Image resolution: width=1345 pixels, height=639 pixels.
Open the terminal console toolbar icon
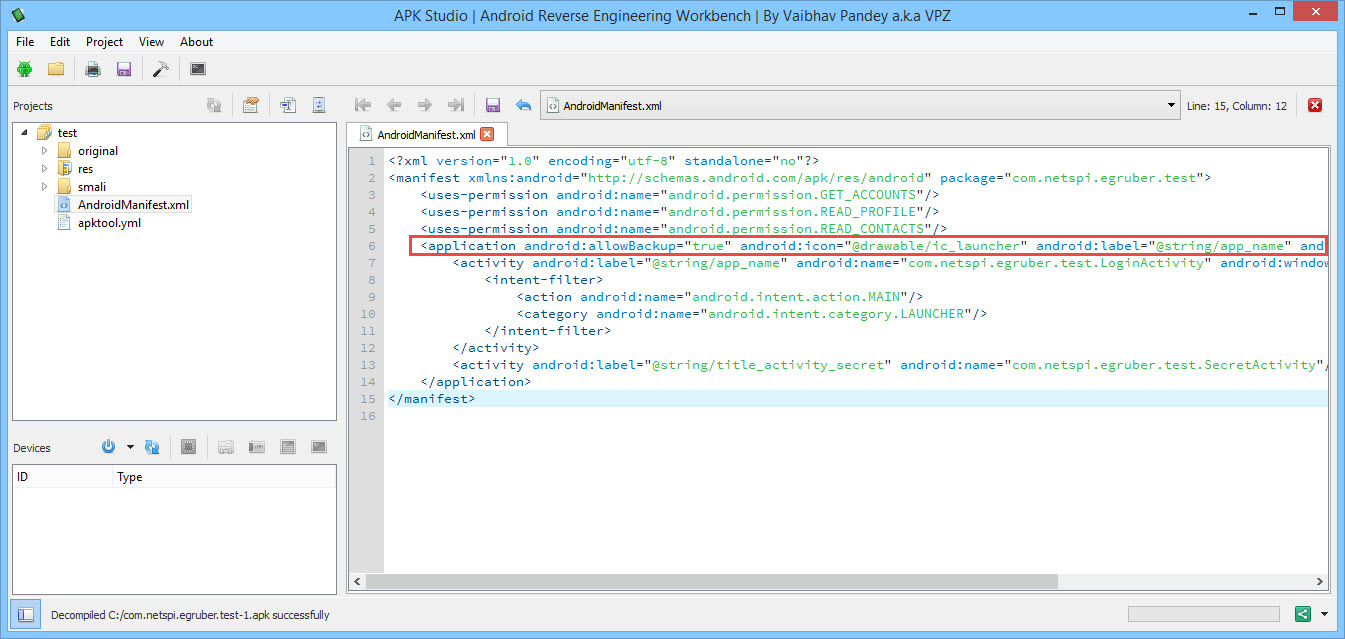point(198,69)
